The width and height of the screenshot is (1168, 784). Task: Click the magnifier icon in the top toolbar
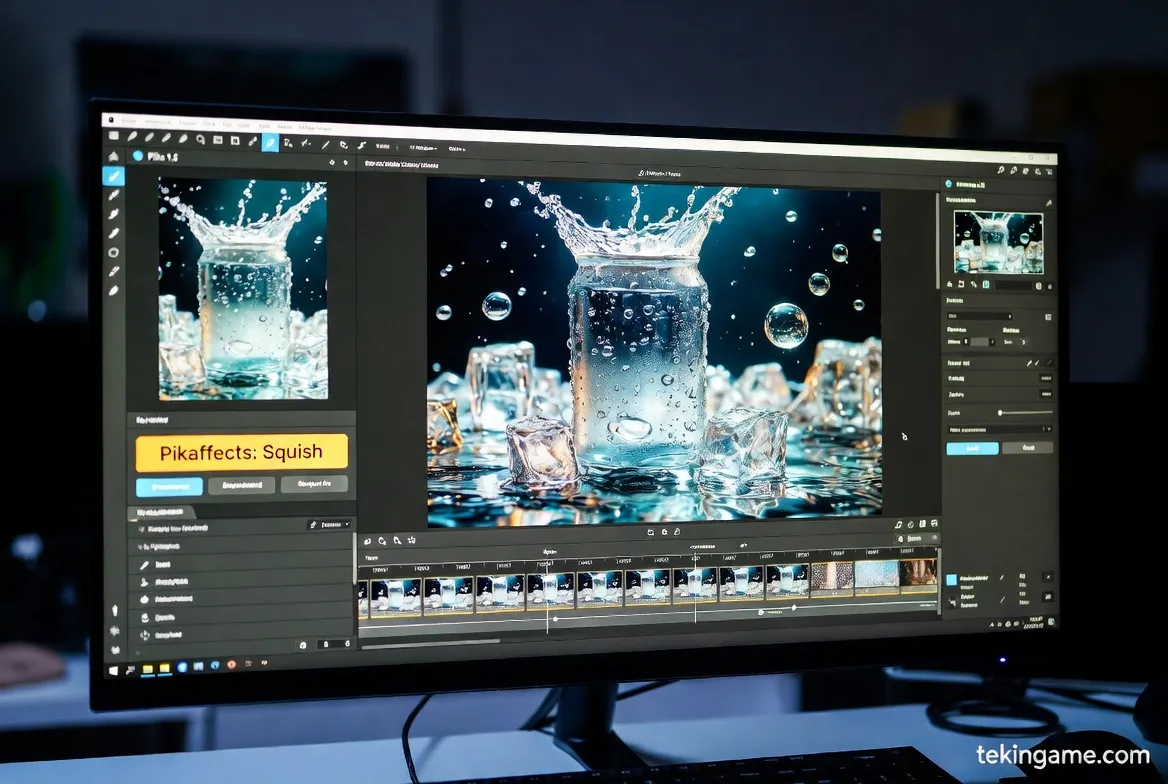pos(201,139)
